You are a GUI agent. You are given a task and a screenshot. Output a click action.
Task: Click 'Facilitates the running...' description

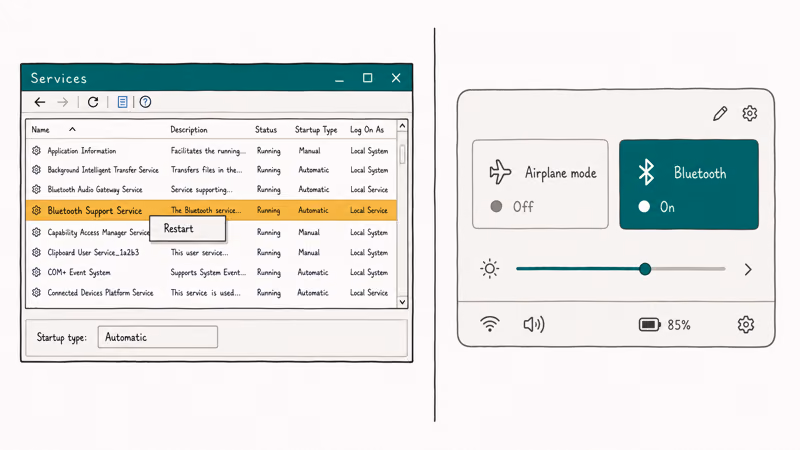(x=208, y=151)
